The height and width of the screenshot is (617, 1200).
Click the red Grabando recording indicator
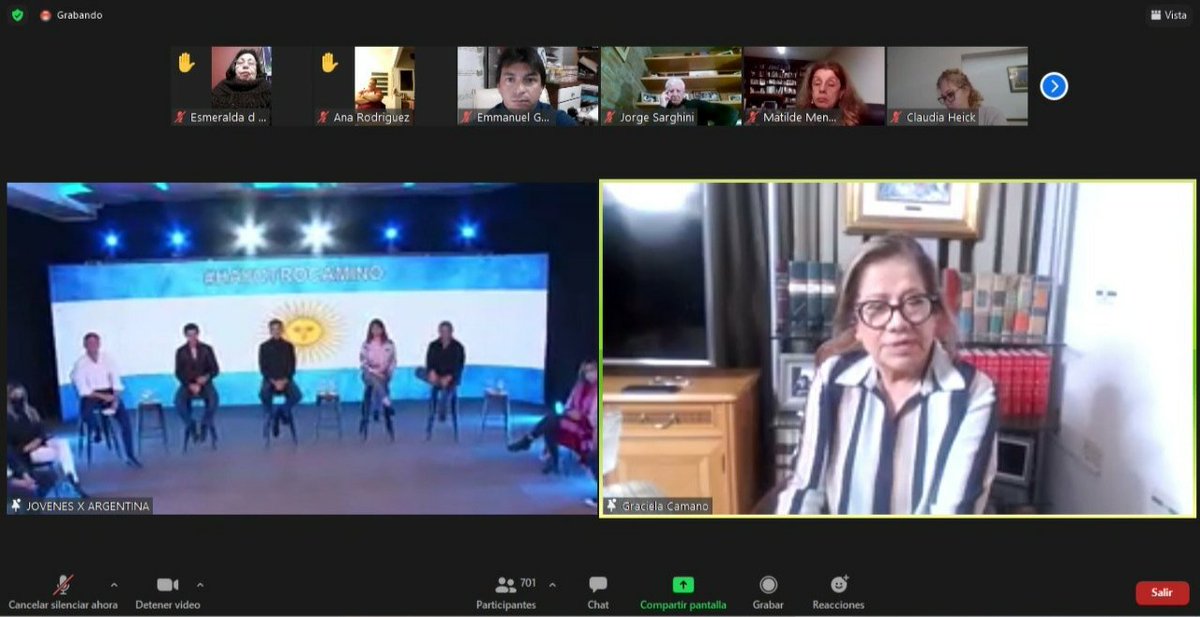tap(71, 15)
